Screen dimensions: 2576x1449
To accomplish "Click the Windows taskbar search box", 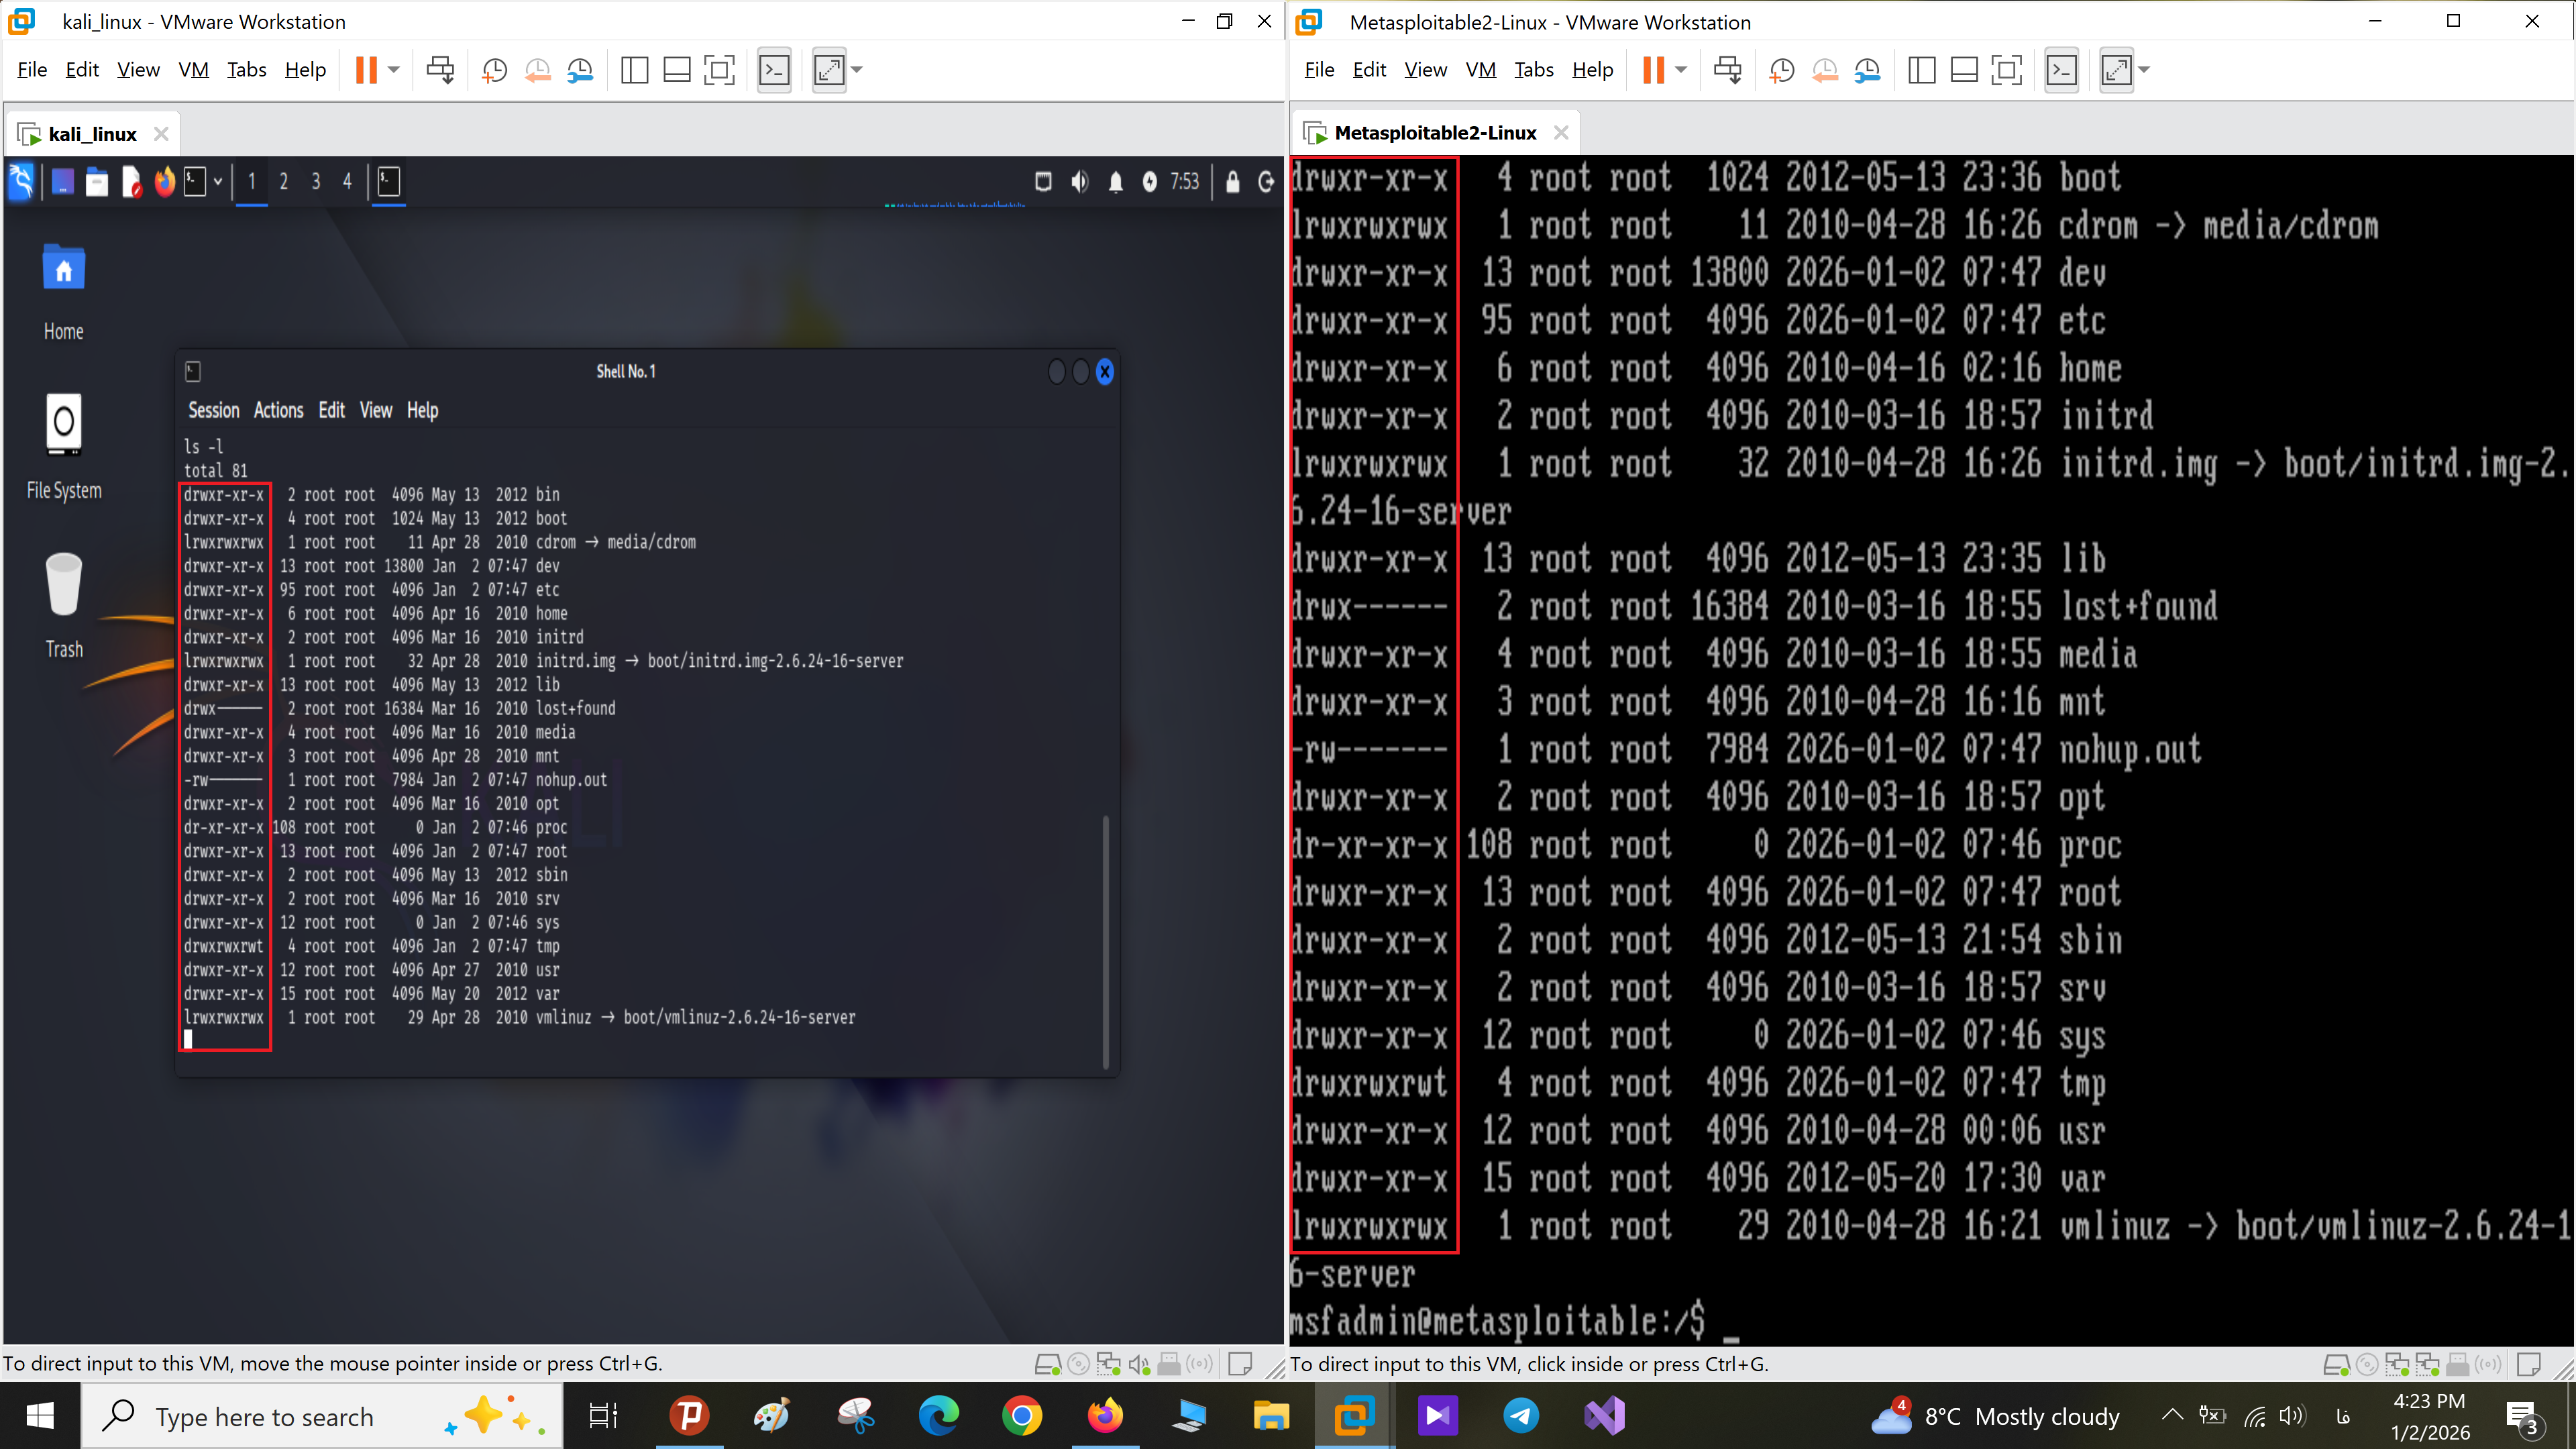I will (x=264, y=1416).
